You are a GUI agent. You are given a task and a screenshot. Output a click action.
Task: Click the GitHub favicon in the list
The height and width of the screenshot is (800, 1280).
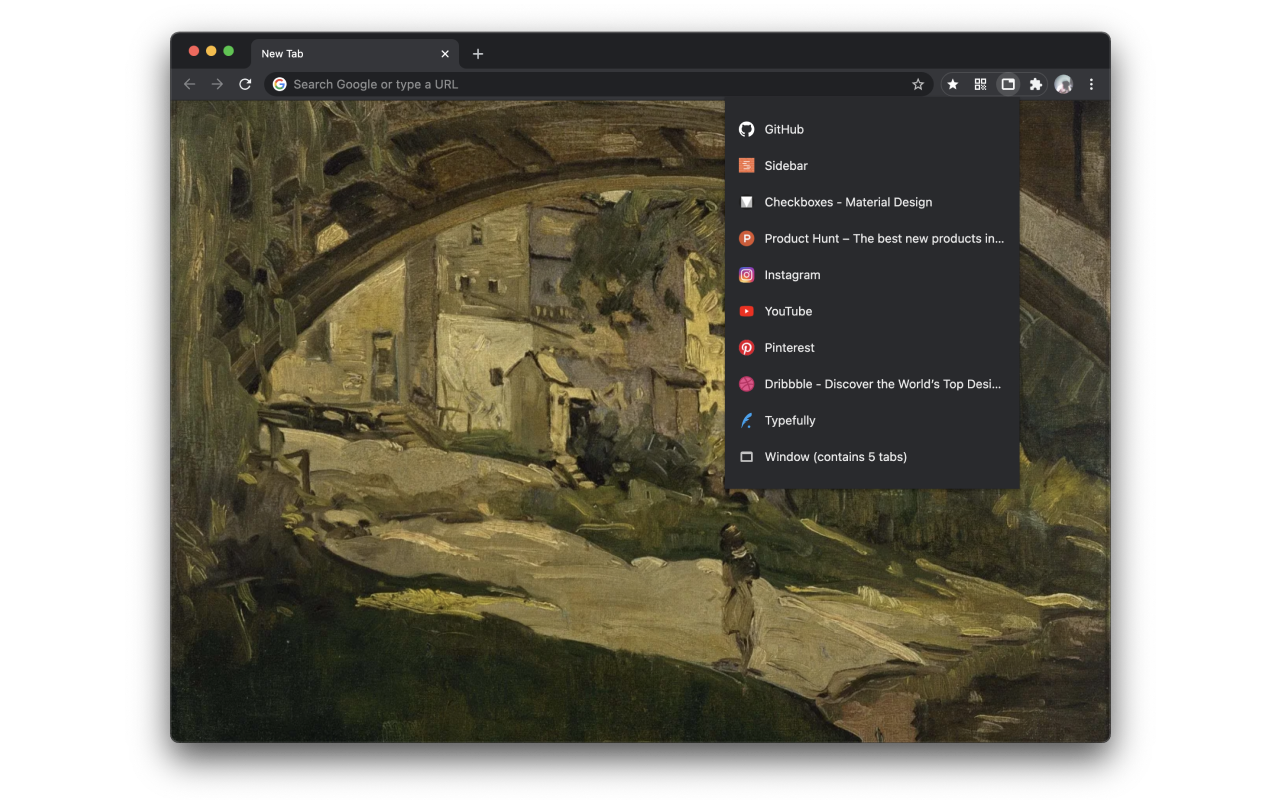tap(746, 129)
